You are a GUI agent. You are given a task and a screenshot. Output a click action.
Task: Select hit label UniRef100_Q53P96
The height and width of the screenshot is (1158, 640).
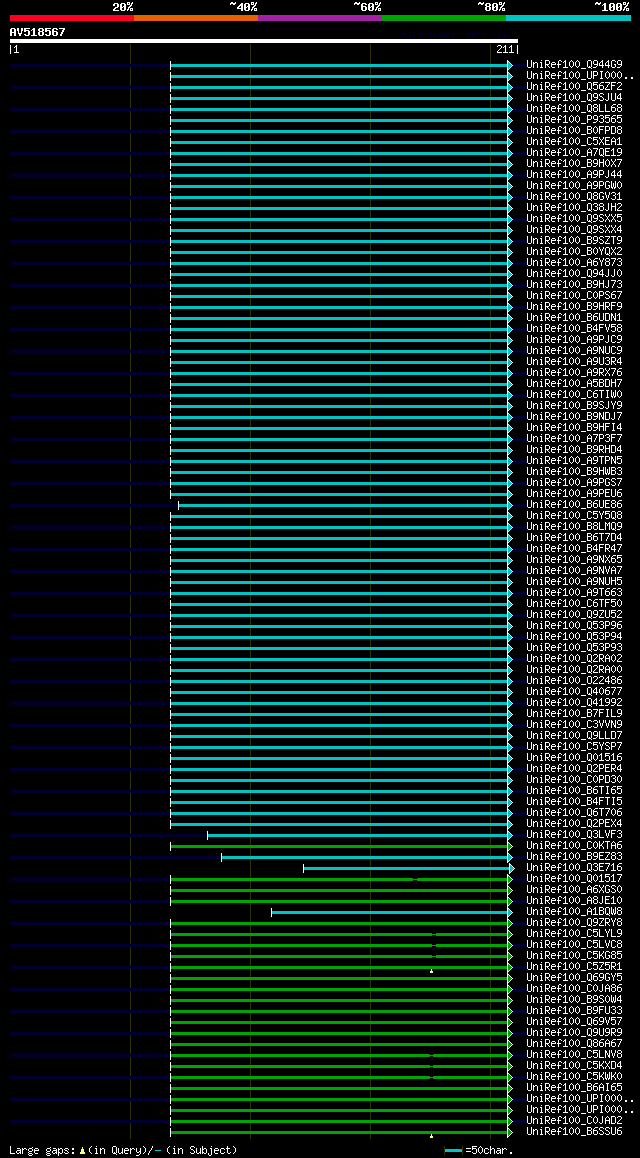tap(574, 626)
